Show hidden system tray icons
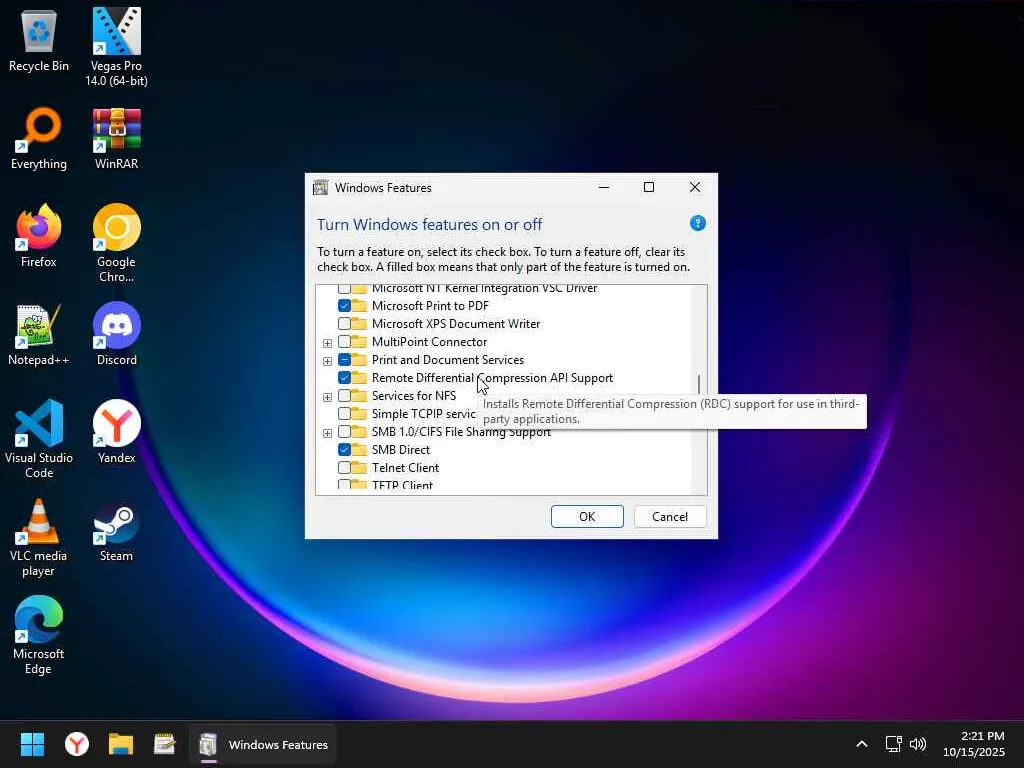The height and width of the screenshot is (768, 1024). tap(861, 744)
